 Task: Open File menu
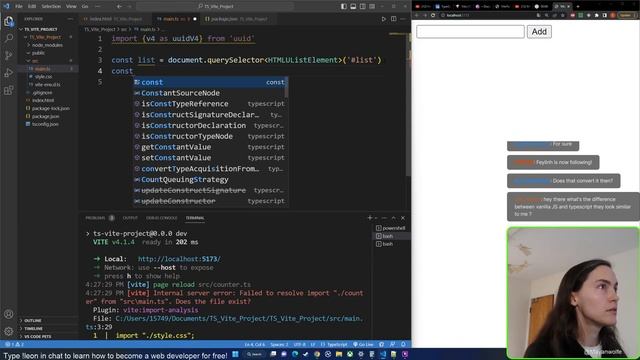[19, 7]
